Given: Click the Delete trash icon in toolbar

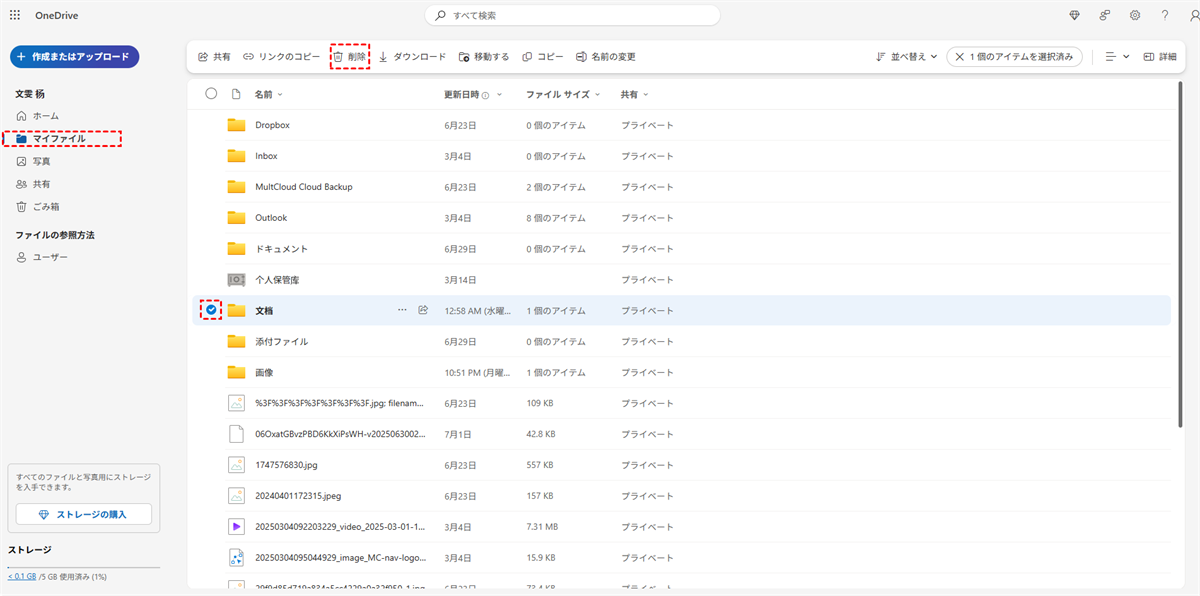Looking at the screenshot, I should pos(339,57).
